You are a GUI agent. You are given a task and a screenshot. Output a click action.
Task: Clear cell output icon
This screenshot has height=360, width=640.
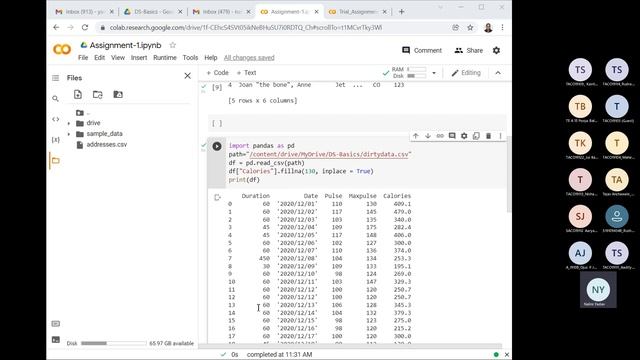(x=217, y=198)
